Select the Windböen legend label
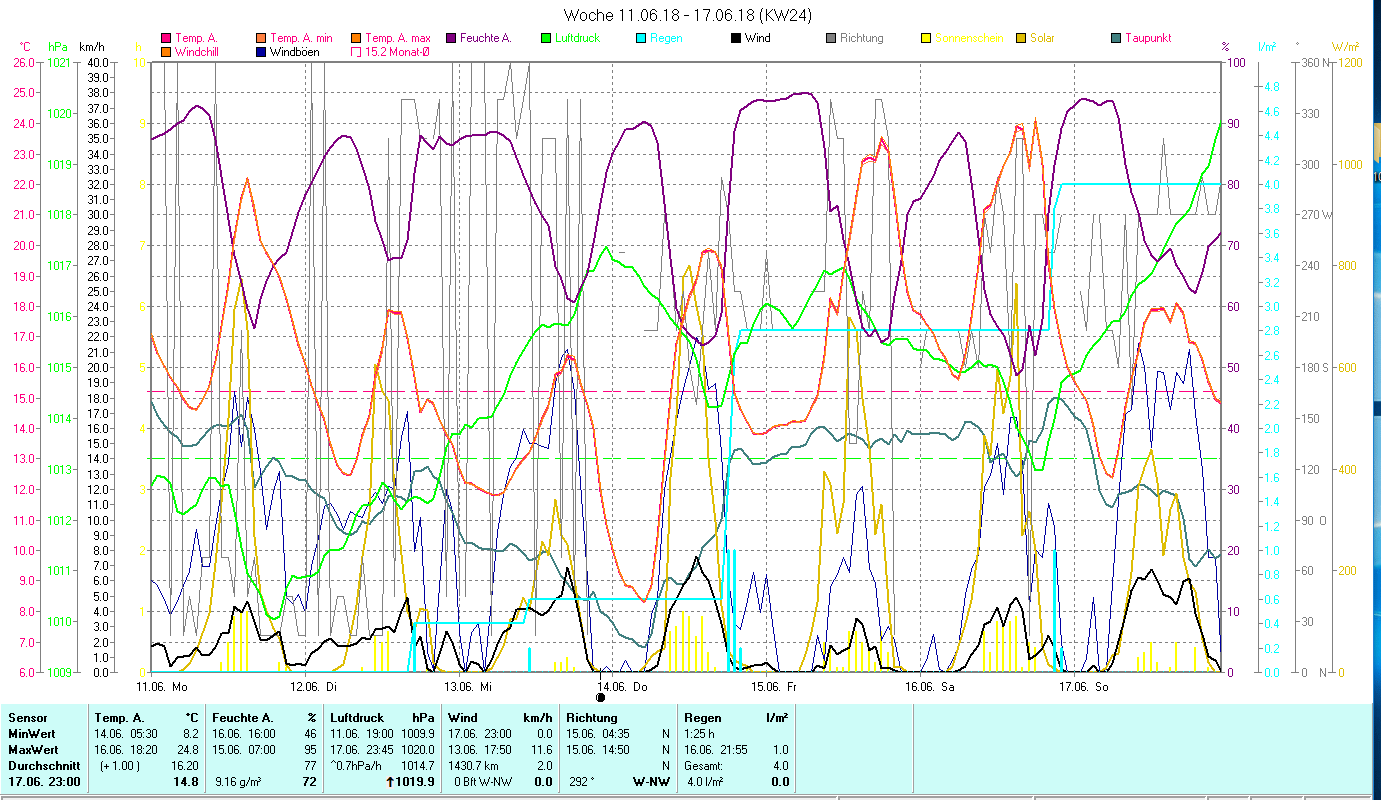Image resolution: width=1381 pixels, height=800 pixels. tap(295, 51)
